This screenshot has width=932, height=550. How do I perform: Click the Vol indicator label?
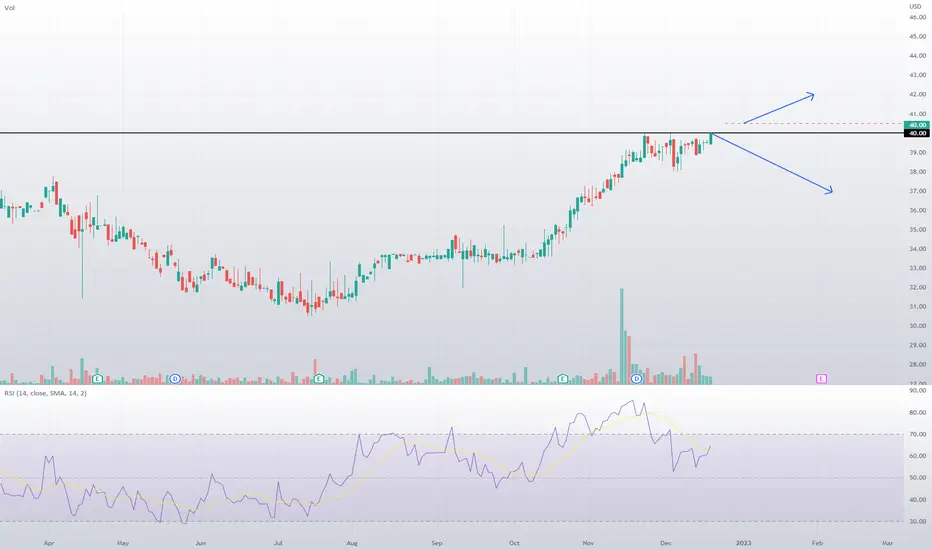tap(10, 8)
